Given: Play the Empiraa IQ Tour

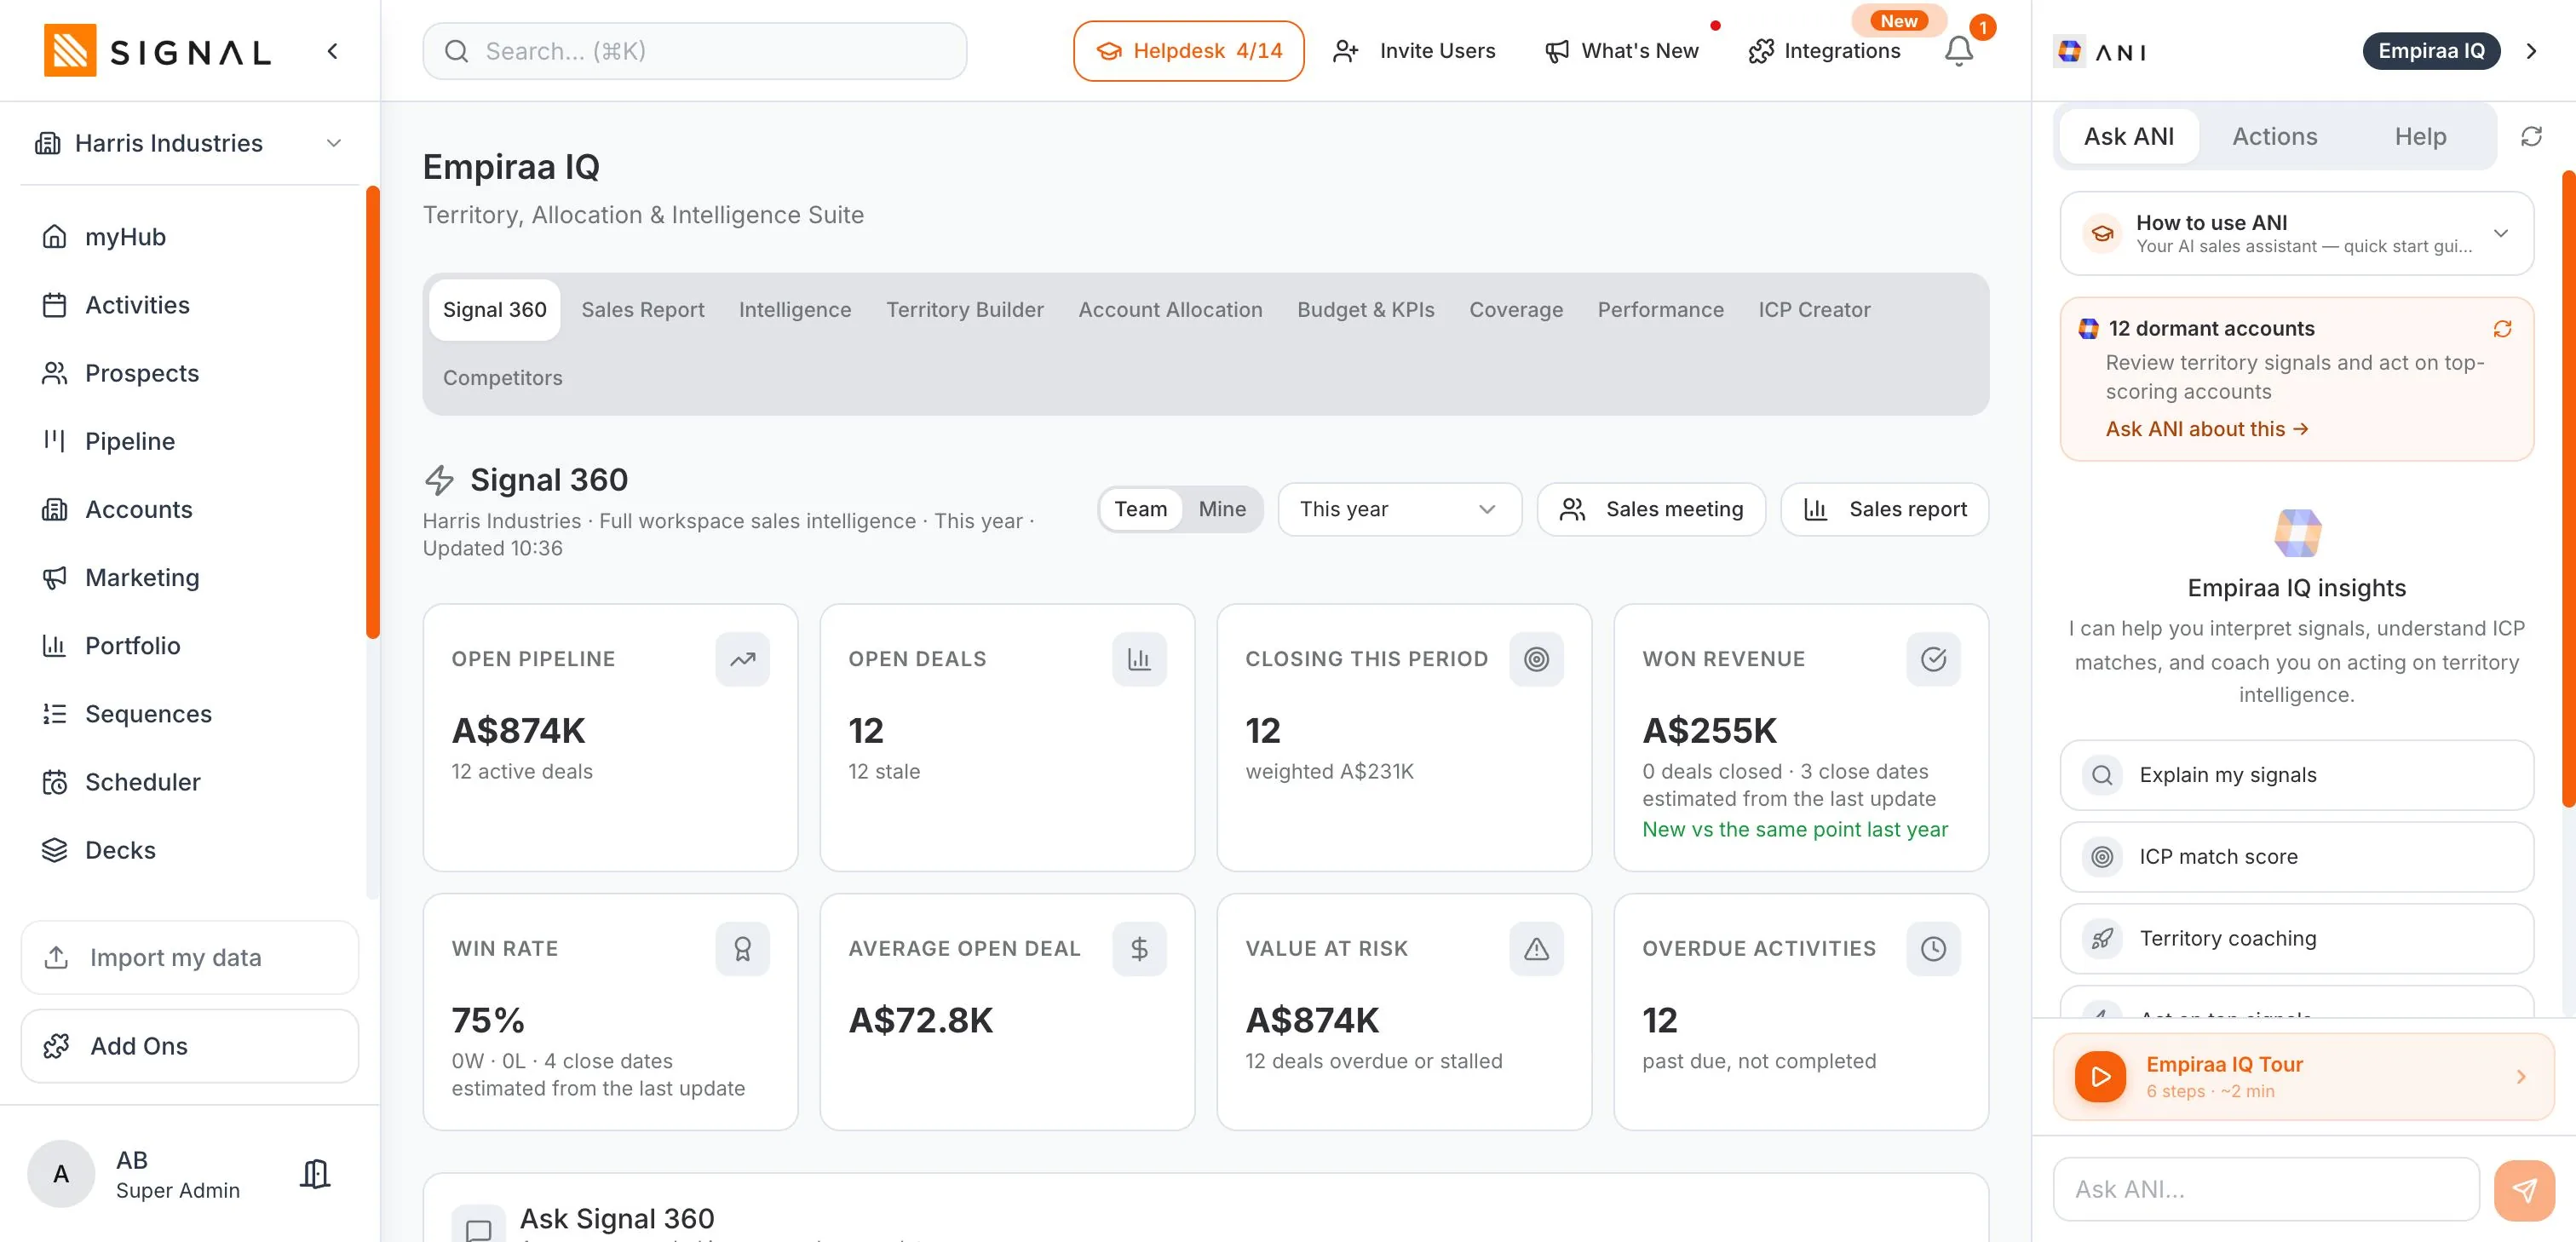Looking at the screenshot, I should pos(2100,1077).
